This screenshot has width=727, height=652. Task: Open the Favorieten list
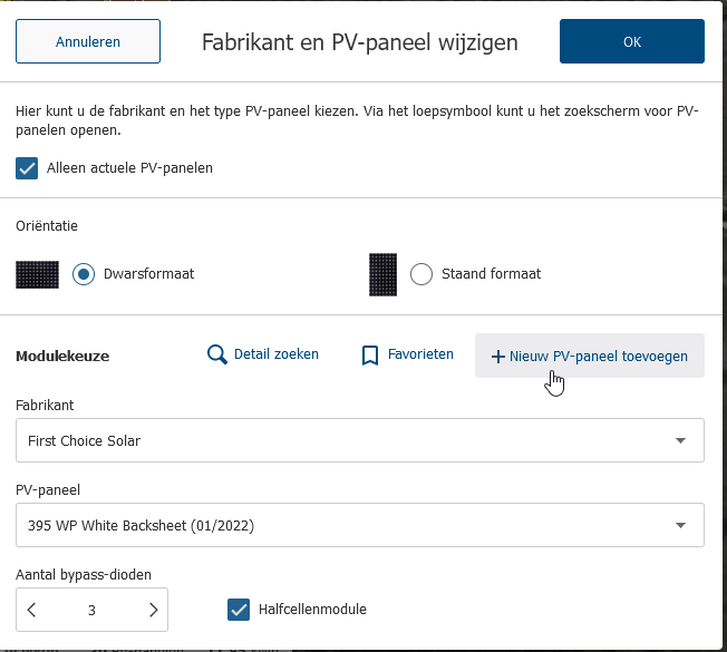pyautogui.click(x=421, y=354)
